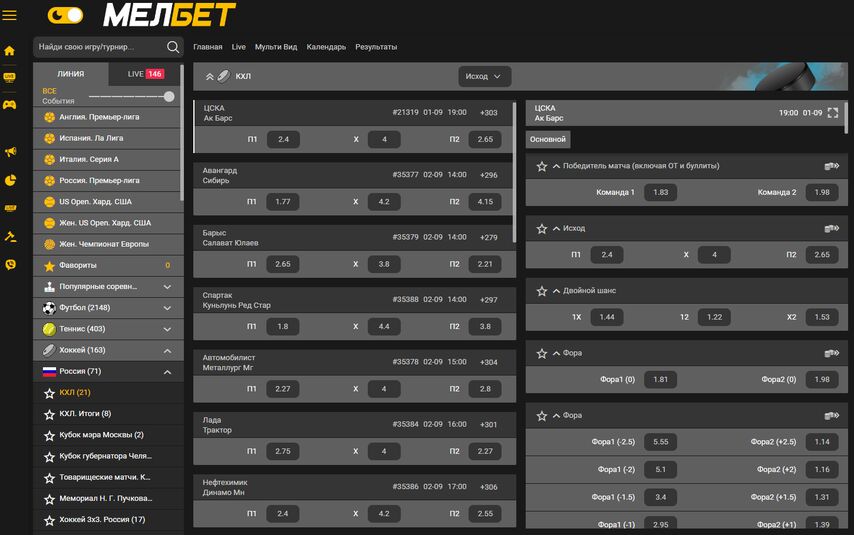Viewport: 854px width, 535px height.
Task: Collapse Победитель матча market chevron
Action: 556,166
